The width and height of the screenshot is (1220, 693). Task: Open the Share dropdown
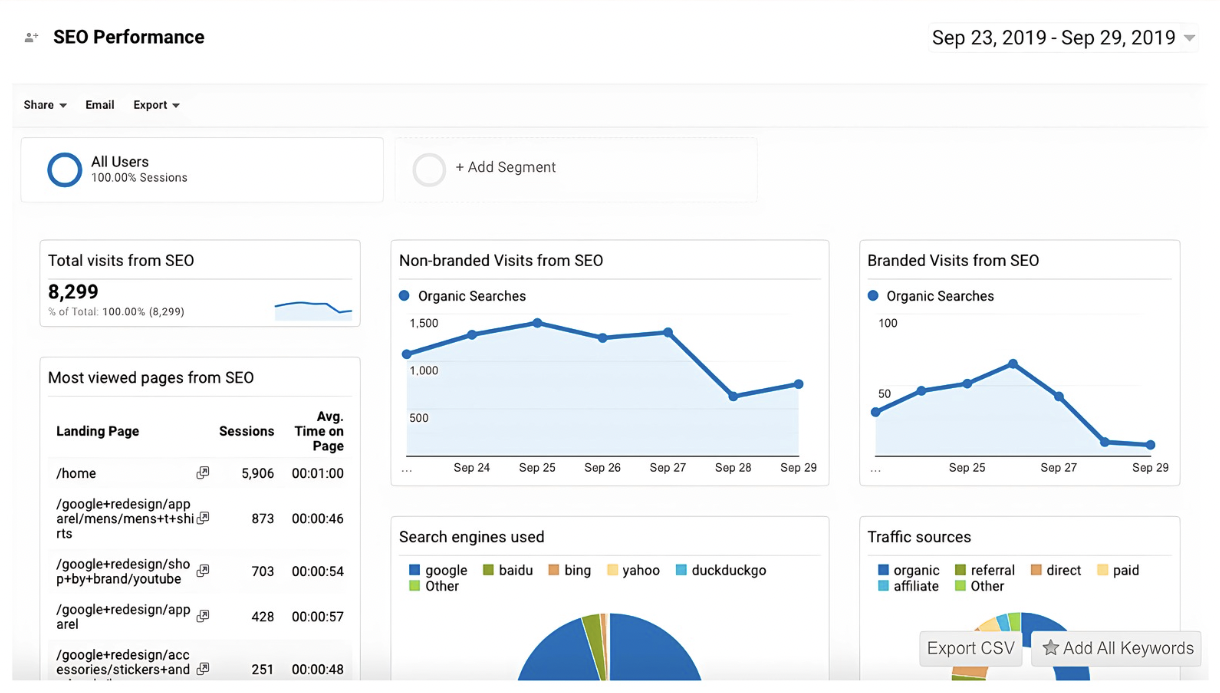click(x=45, y=105)
